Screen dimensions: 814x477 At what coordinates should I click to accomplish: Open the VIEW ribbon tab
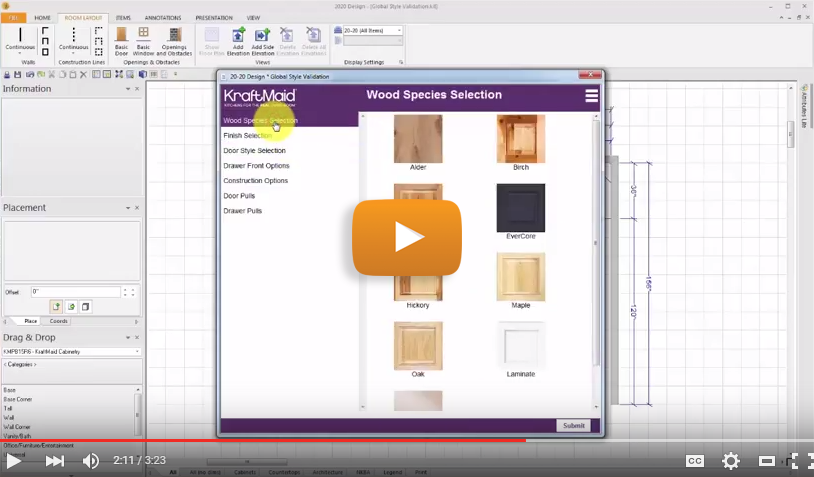pos(253,18)
